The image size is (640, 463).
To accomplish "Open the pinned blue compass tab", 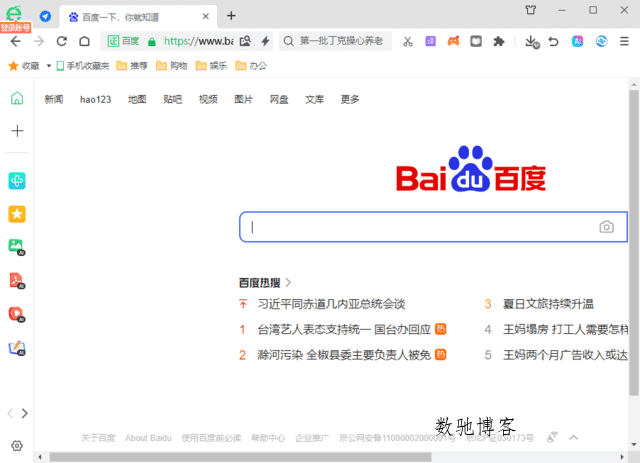I will coord(45,16).
